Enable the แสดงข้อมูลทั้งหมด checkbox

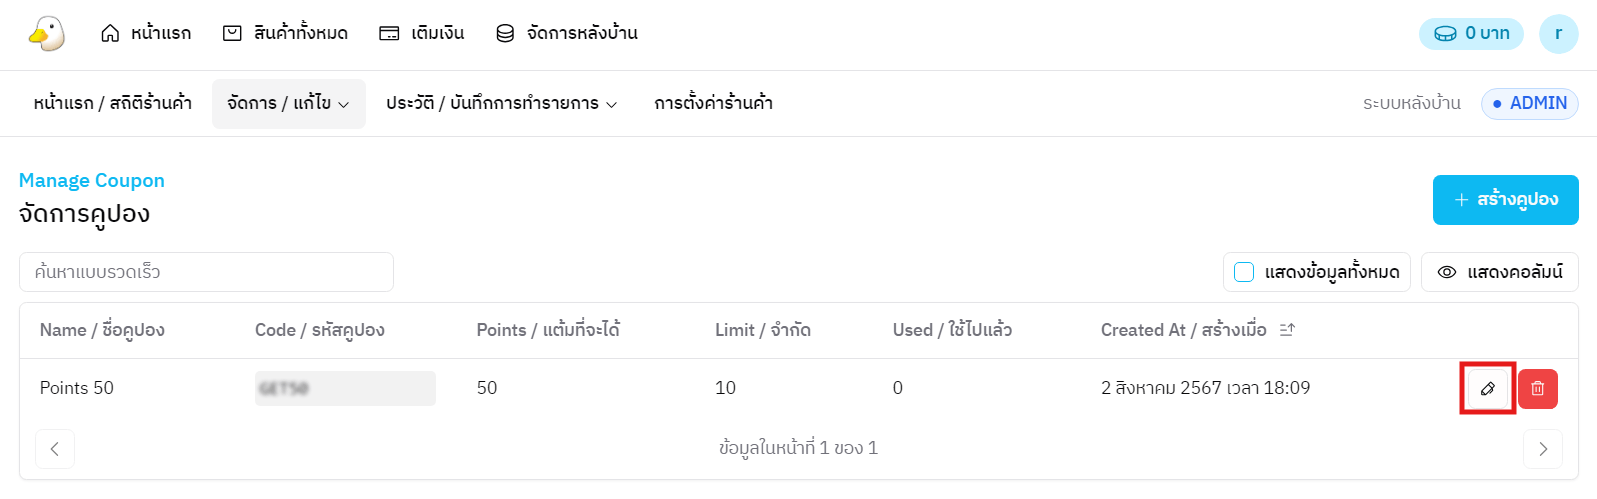click(x=1244, y=272)
